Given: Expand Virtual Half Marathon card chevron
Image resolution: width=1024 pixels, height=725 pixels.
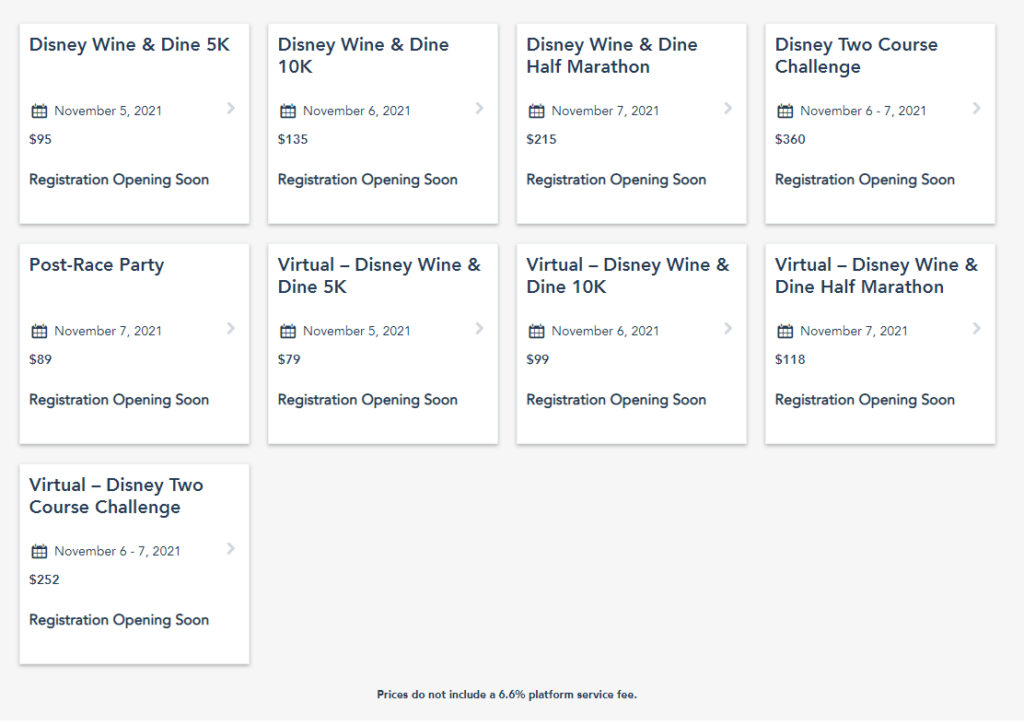Looking at the screenshot, I should (x=977, y=328).
